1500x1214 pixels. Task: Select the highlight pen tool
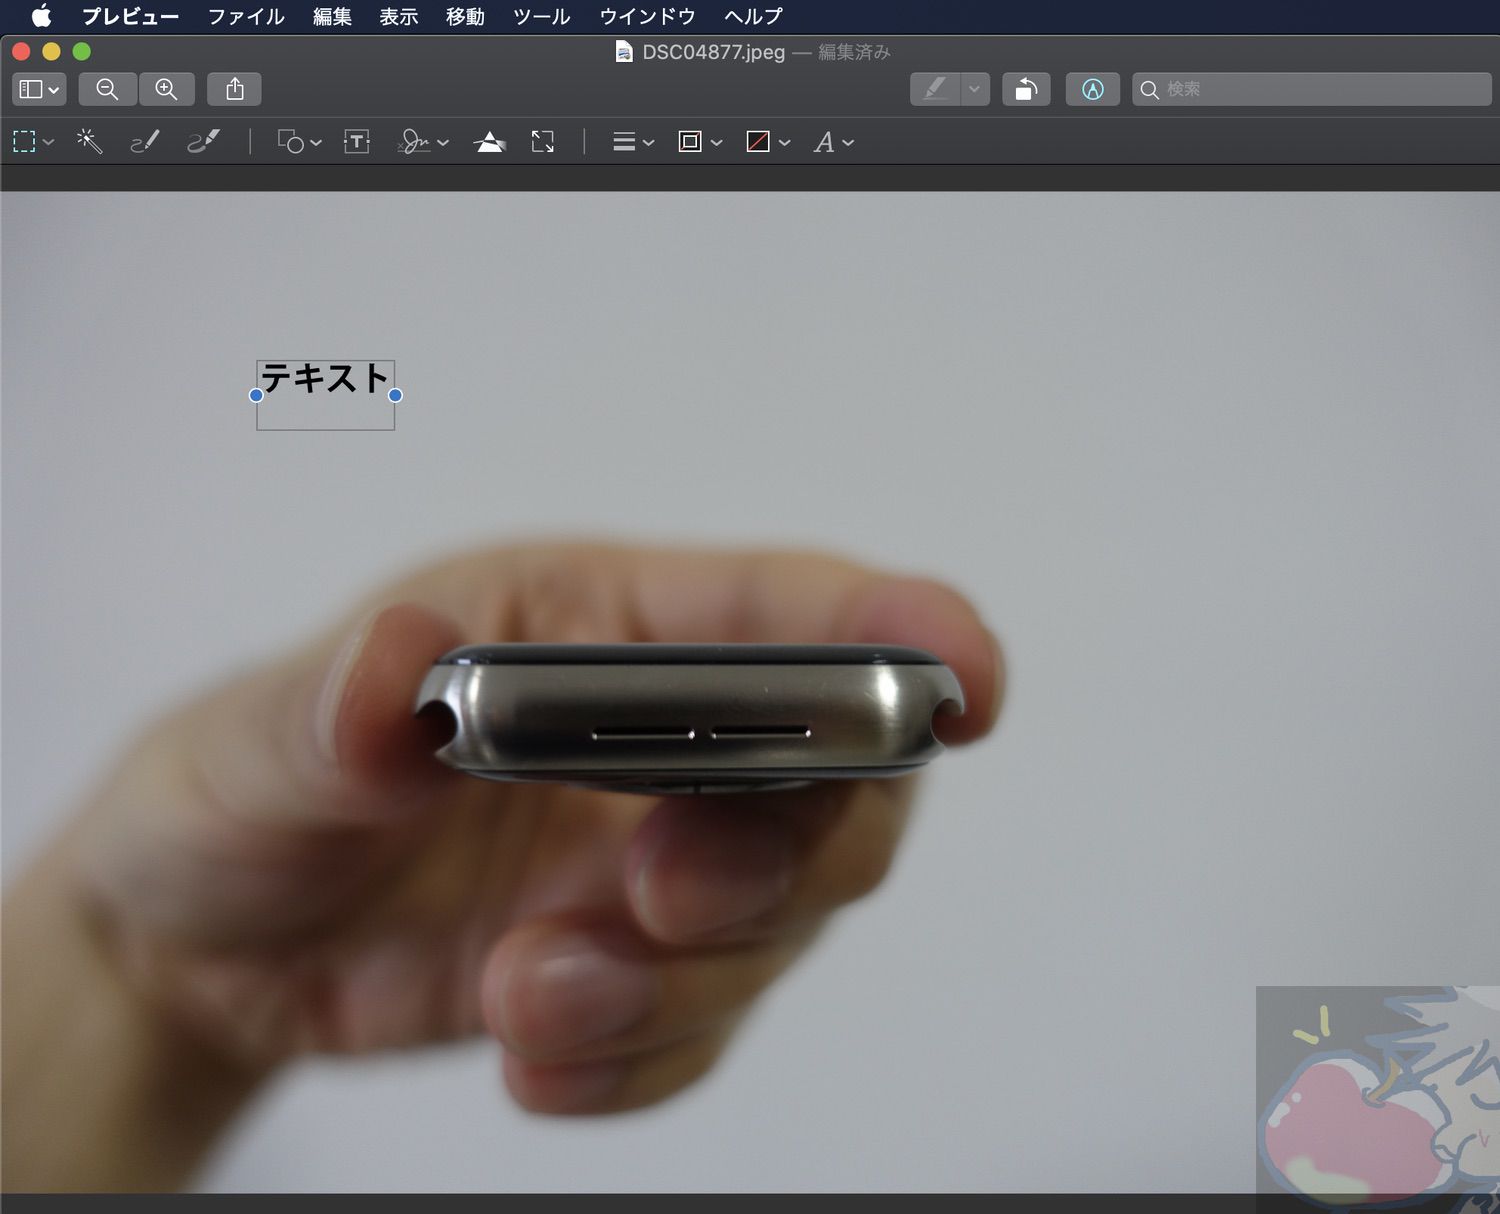935,89
